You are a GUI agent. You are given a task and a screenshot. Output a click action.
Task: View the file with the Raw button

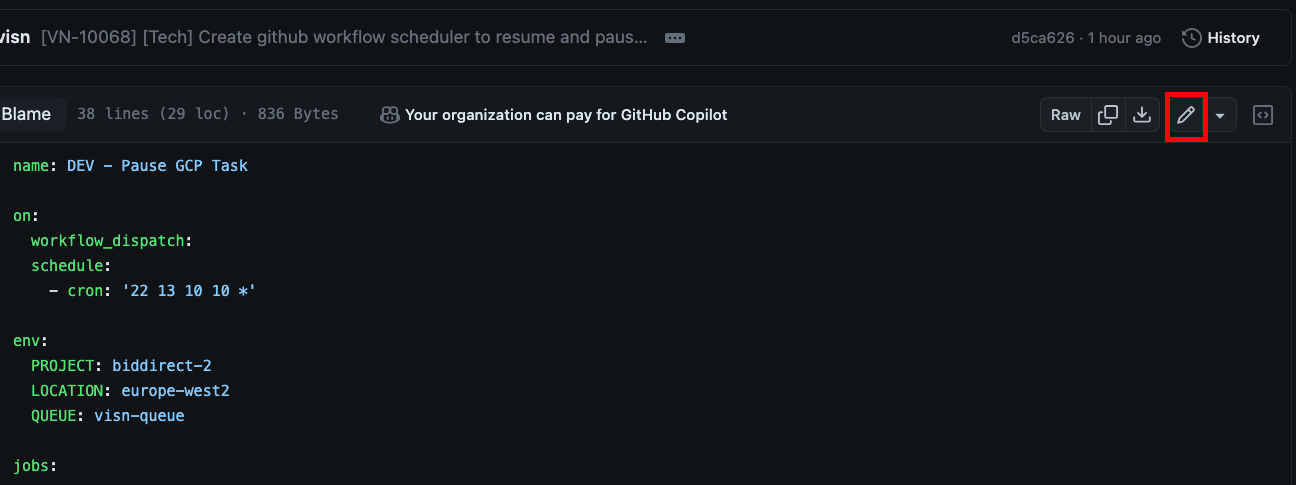pyautogui.click(x=1066, y=115)
